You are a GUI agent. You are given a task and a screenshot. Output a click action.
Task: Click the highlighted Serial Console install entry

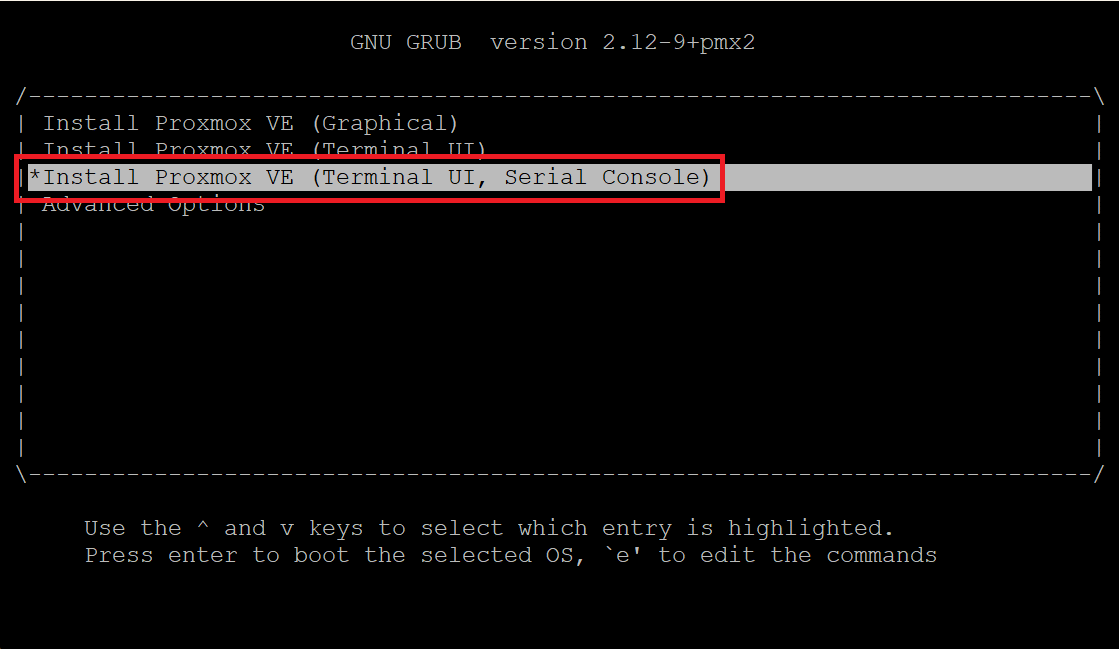[560, 177]
